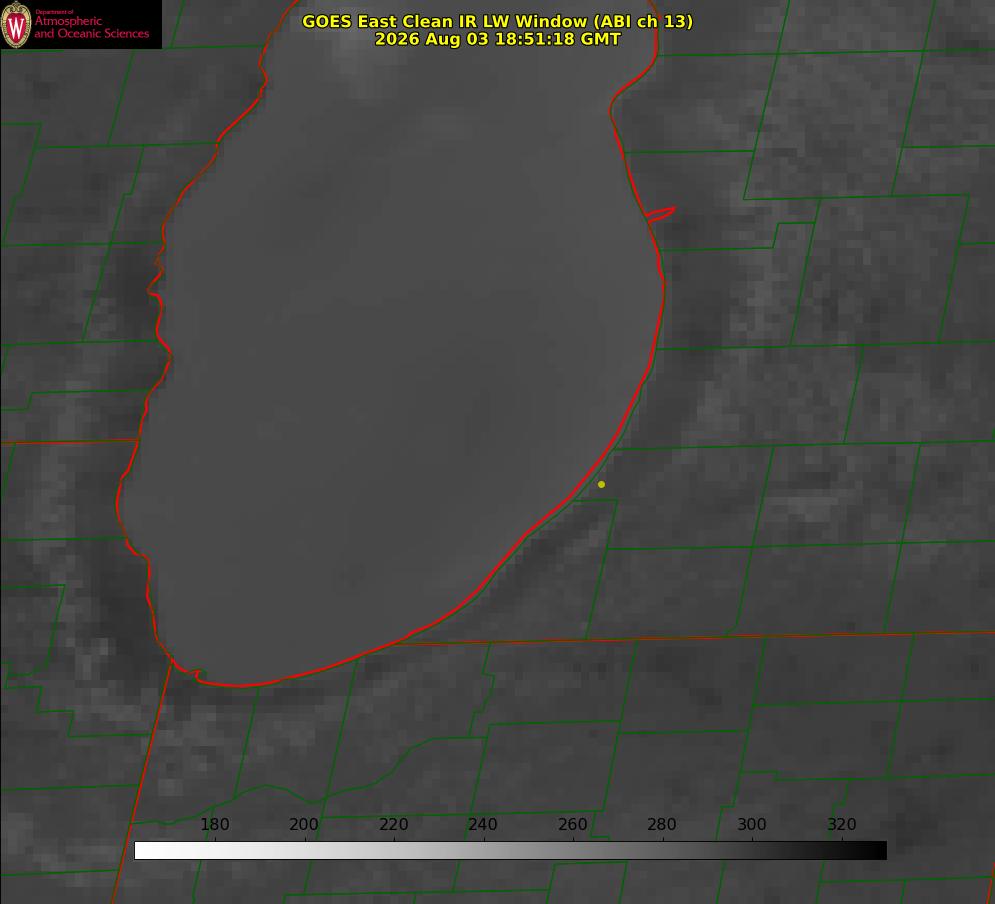
Task: Click the 200 tick label on the colorbar
Action: pos(304,824)
